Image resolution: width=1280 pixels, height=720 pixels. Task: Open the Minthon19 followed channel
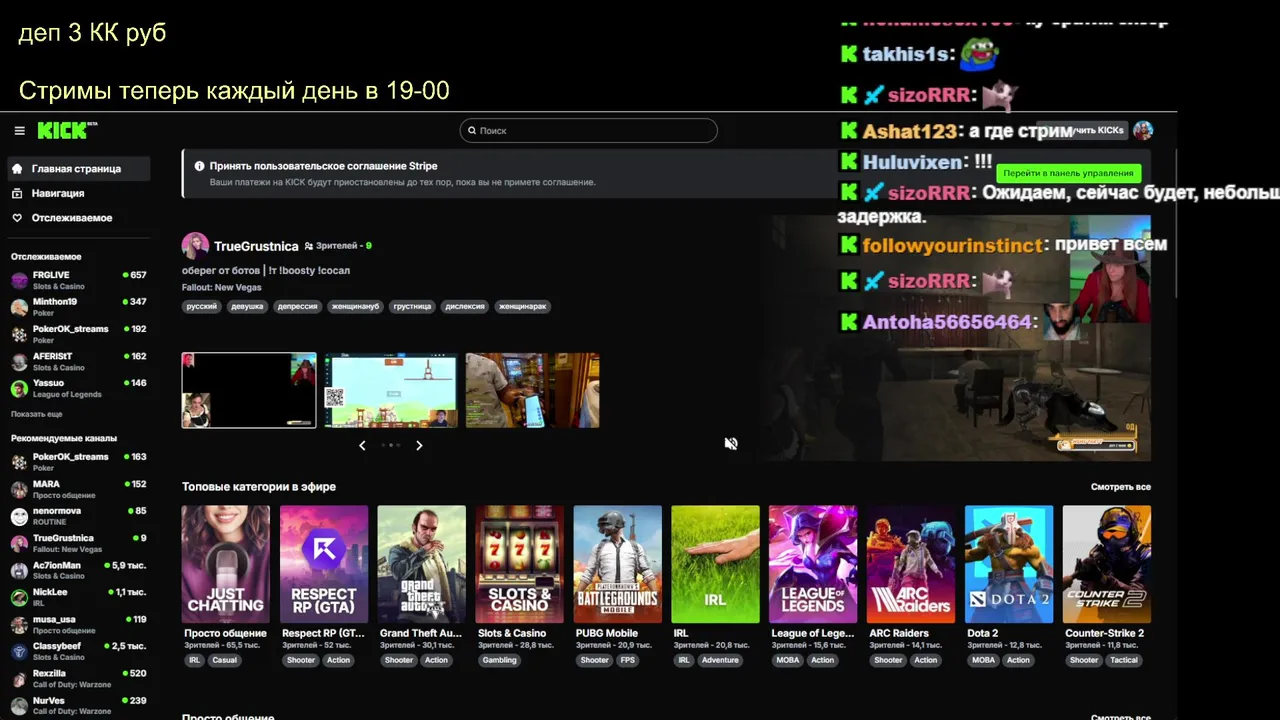[x=79, y=307]
